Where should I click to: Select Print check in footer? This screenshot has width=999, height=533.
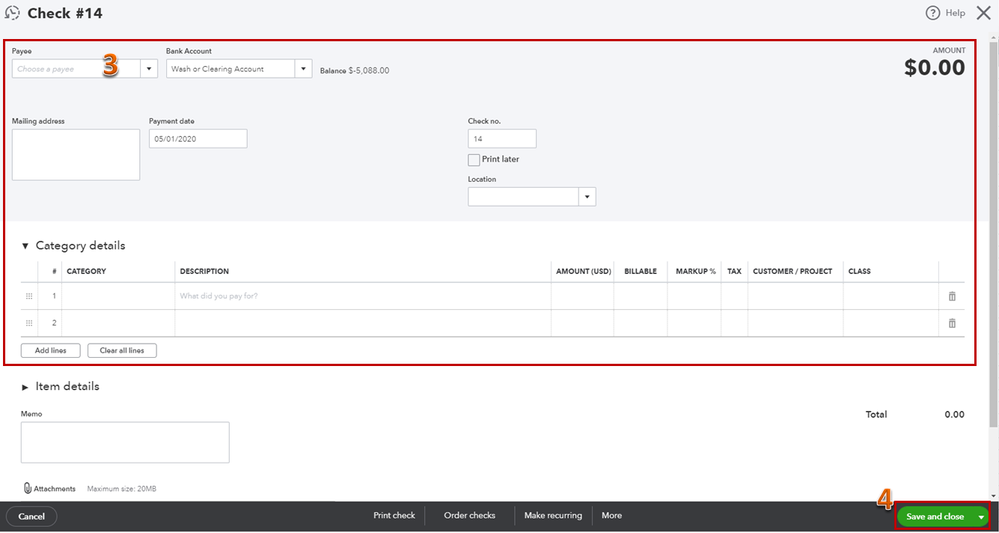394,515
